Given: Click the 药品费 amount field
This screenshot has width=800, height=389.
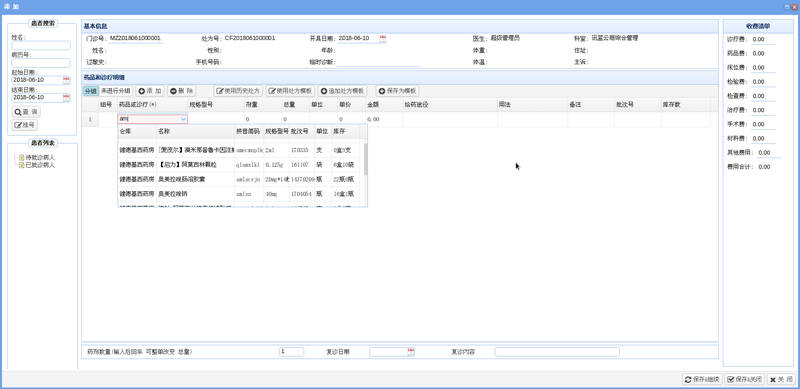Looking at the screenshot, I should pyautogui.click(x=763, y=54).
